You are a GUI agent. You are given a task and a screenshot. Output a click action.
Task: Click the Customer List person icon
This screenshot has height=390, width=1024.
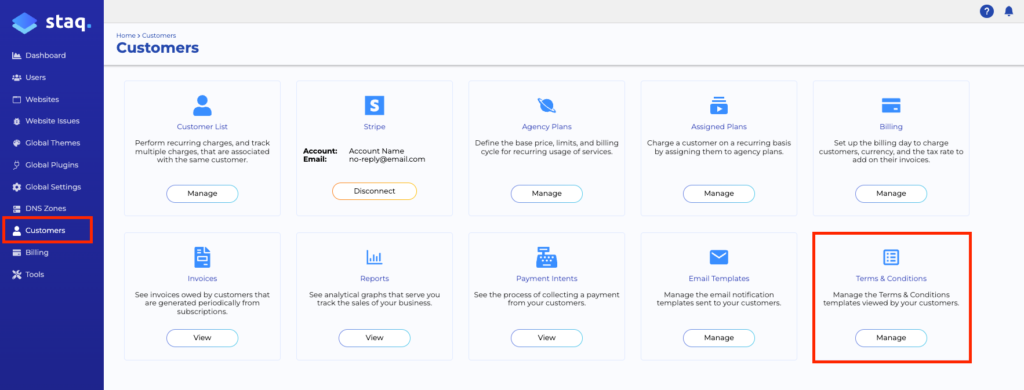point(202,105)
